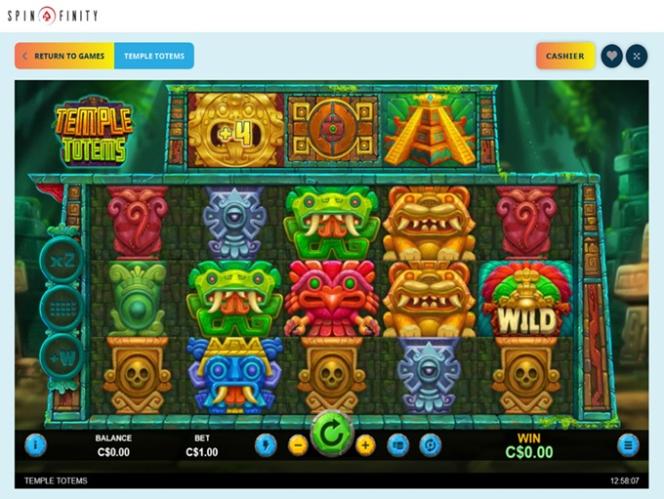The width and height of the screenshot is (664, 499).
Task: Toggle the turbo lightning spin button
Action: (266, 445)
